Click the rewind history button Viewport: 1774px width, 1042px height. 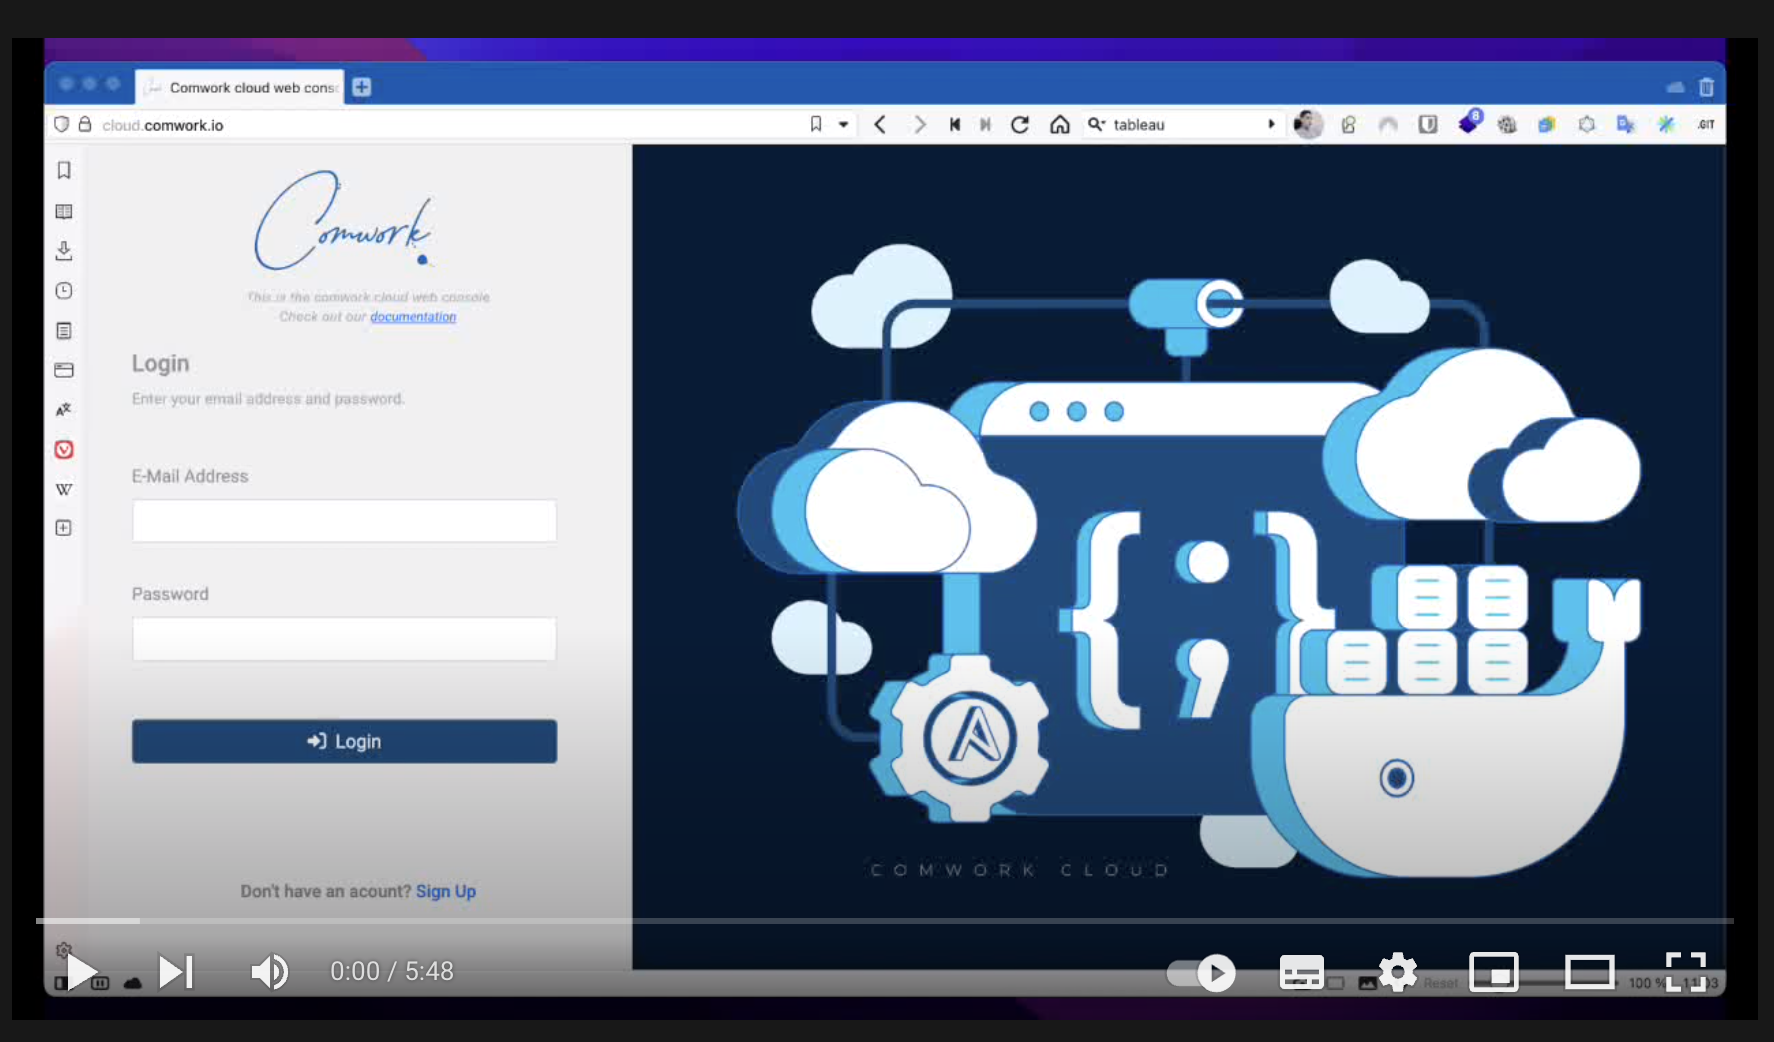tap(955, 124)
